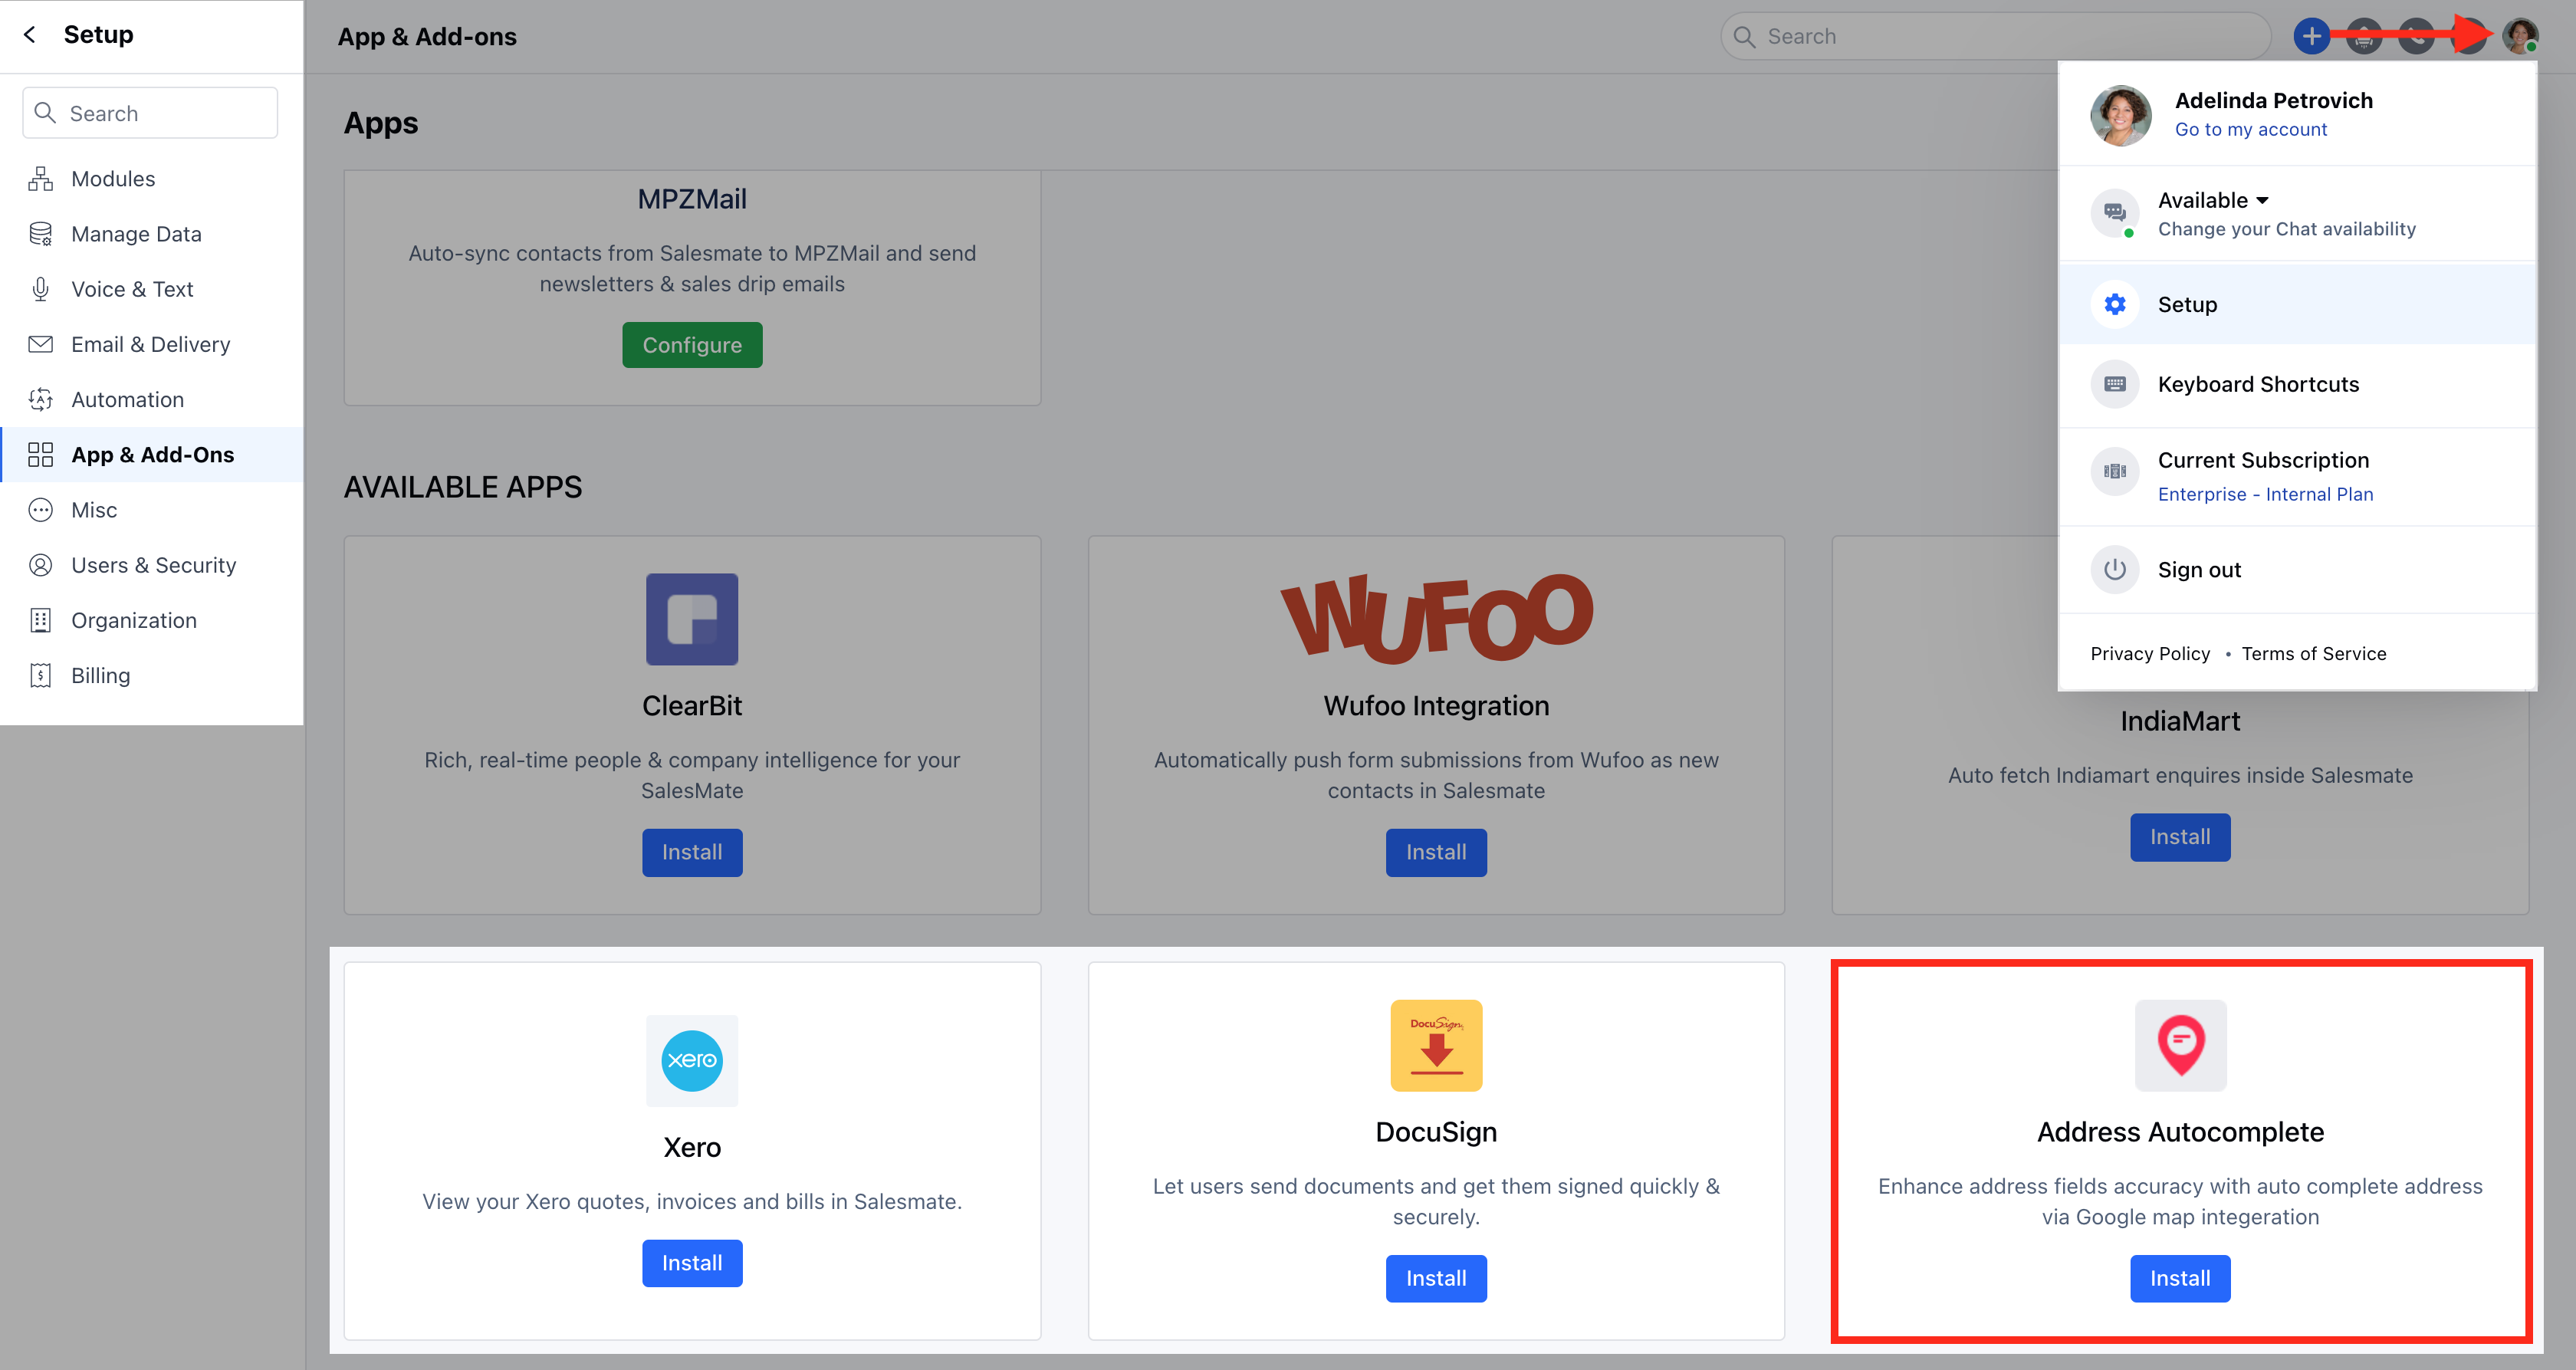Sign out using the power icon

2115,569
